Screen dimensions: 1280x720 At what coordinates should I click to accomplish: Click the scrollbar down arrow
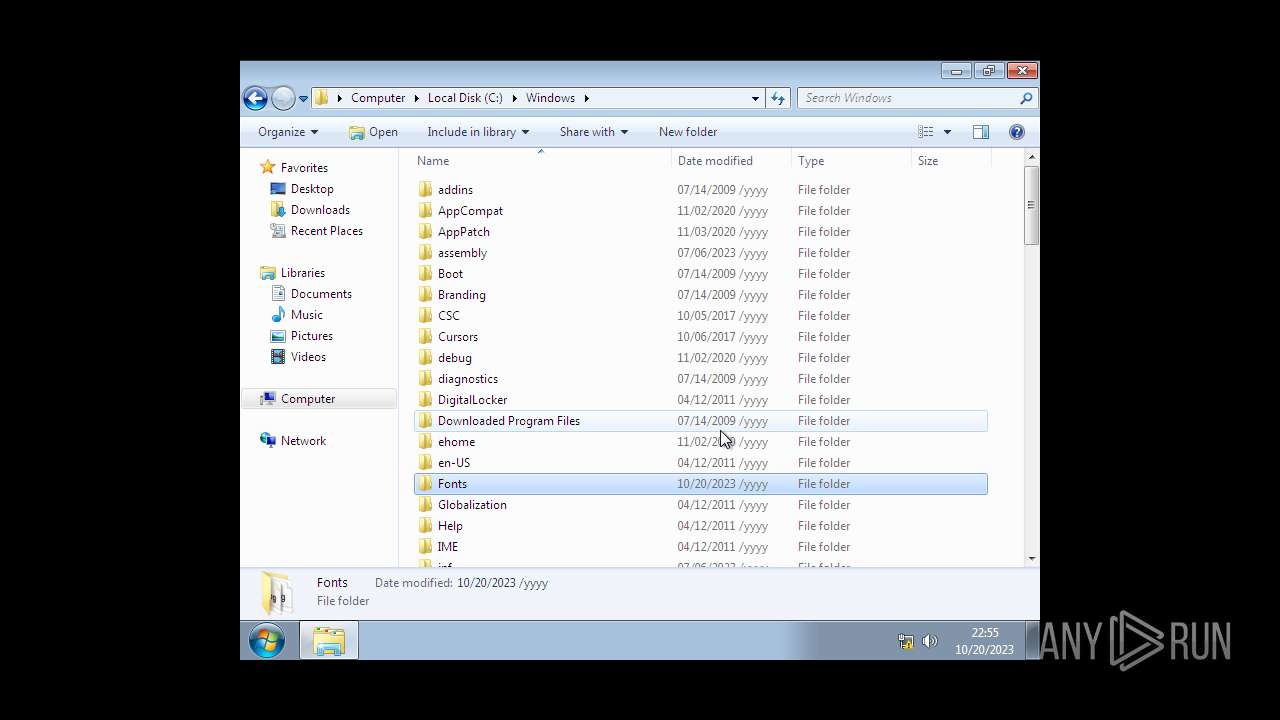coord(1031,559)
